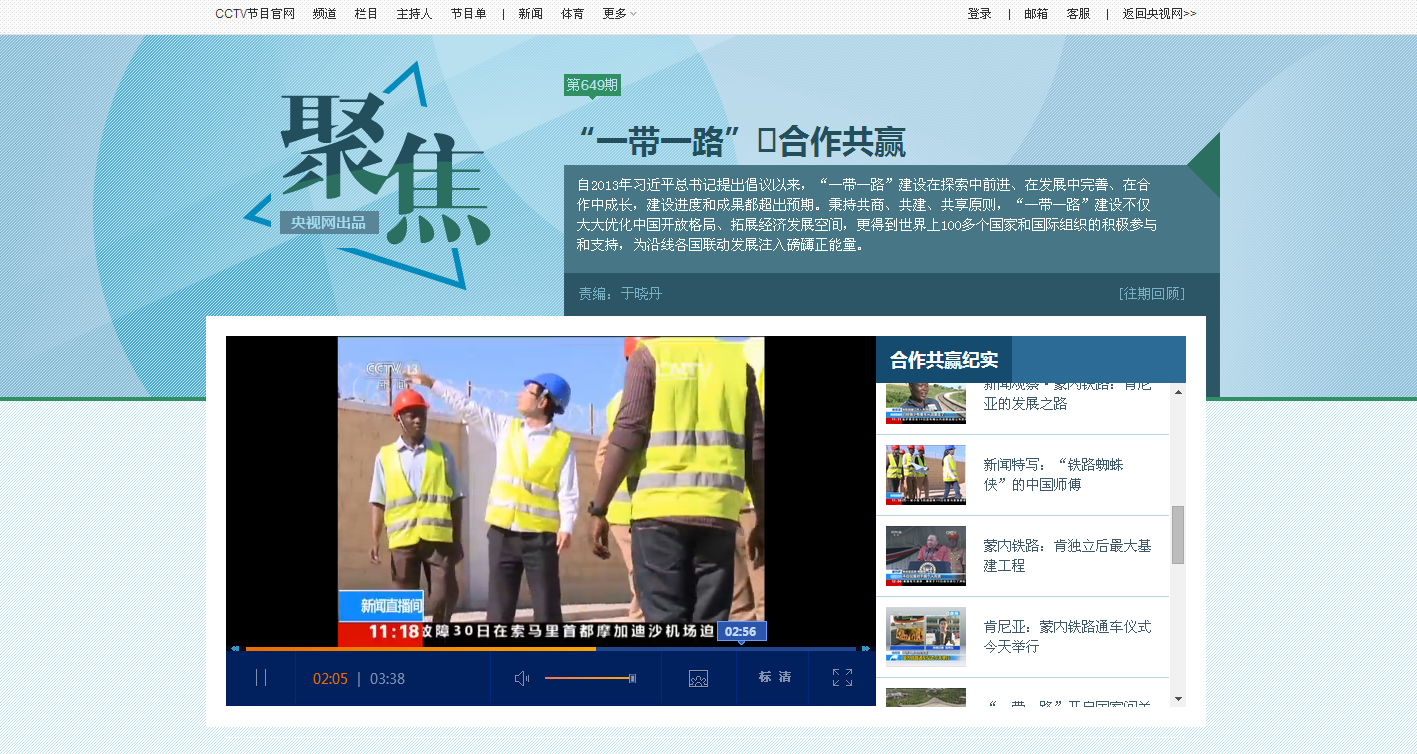This screenshot has height=754, width=1417.
Task: Play the 蒙内铁路：肯独立后最大基建工程 video thumbnail
Action: [x=926, y=556]
